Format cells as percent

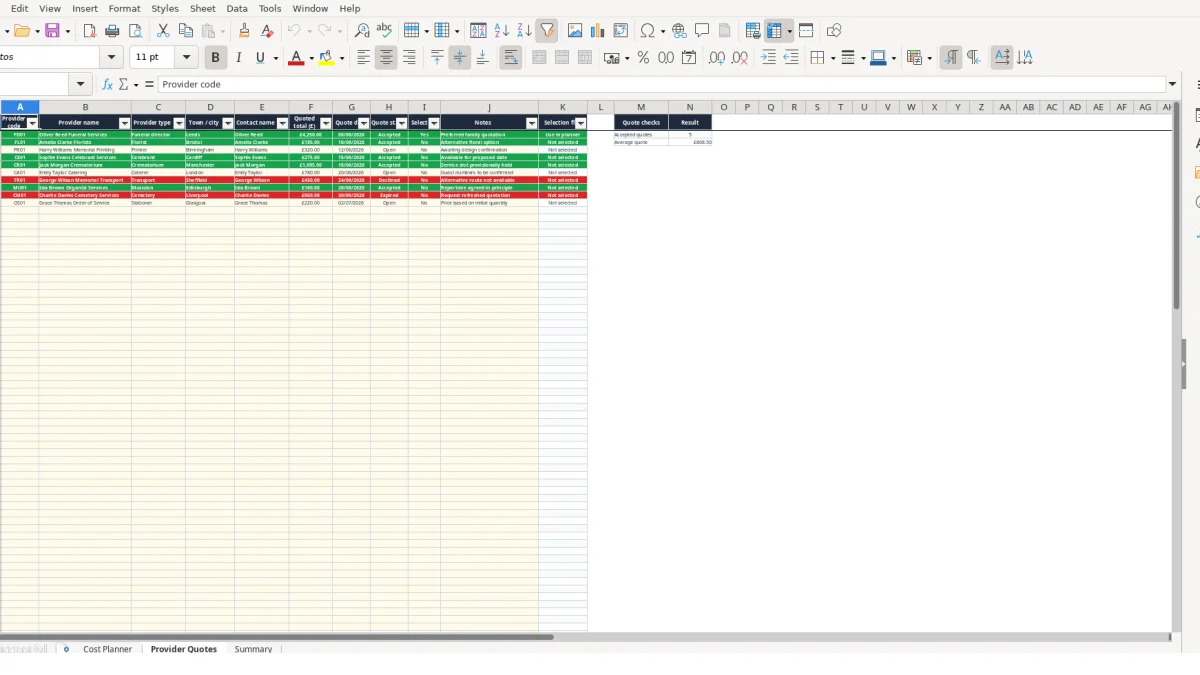tap(643, 58)
